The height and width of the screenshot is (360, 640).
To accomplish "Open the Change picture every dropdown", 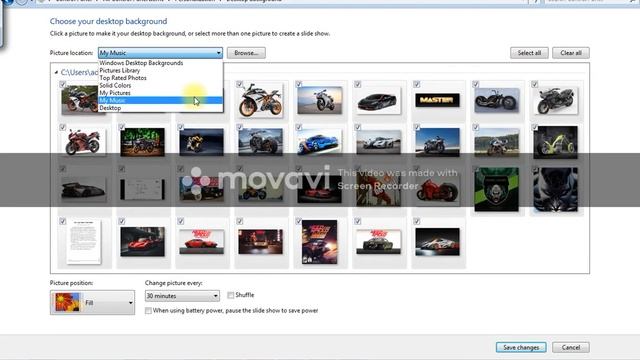I will (182, 296).
